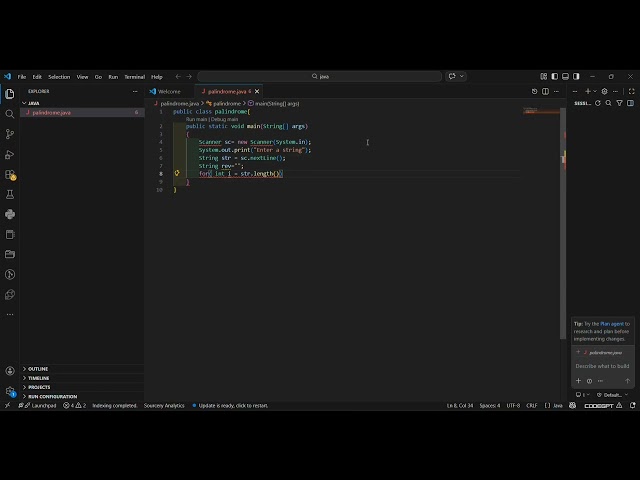Click the editor vertical scrollbar
This screenshot has height=480, width=640.
point(563,224)
